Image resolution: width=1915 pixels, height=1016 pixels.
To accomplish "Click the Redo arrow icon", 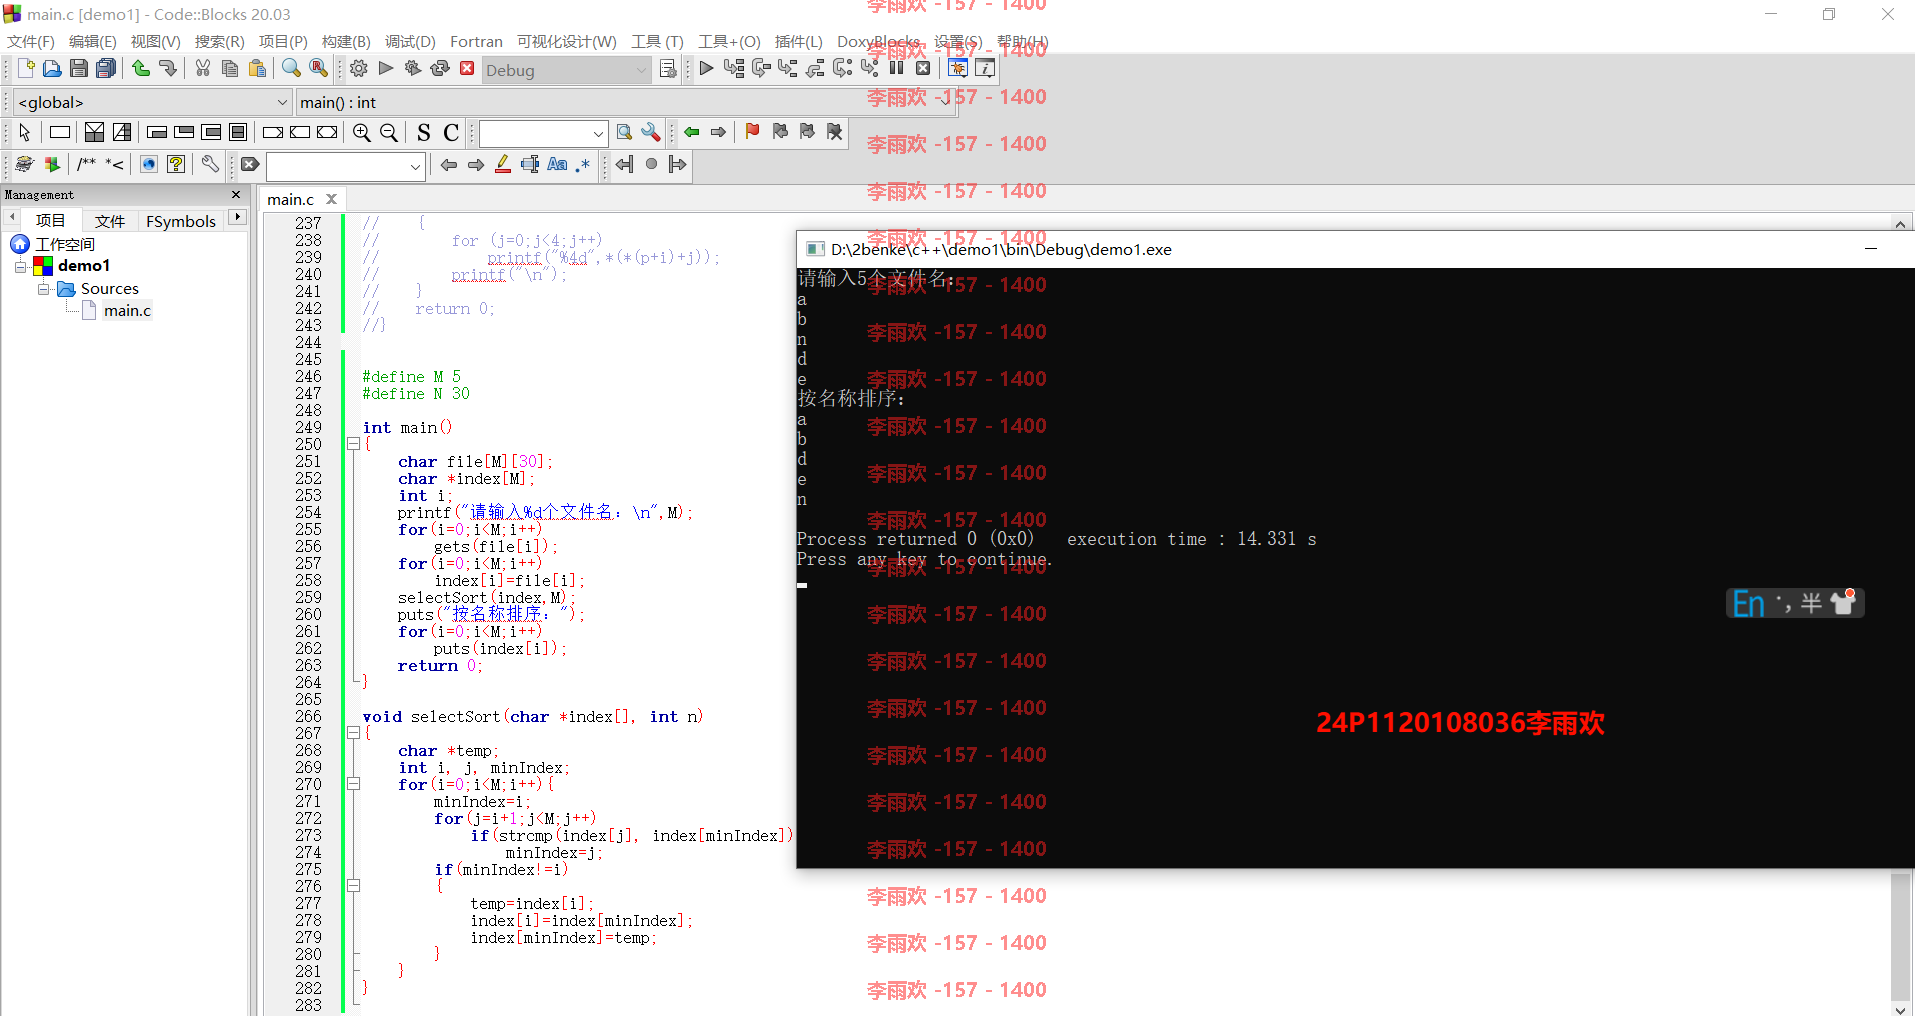I will 167,68.
